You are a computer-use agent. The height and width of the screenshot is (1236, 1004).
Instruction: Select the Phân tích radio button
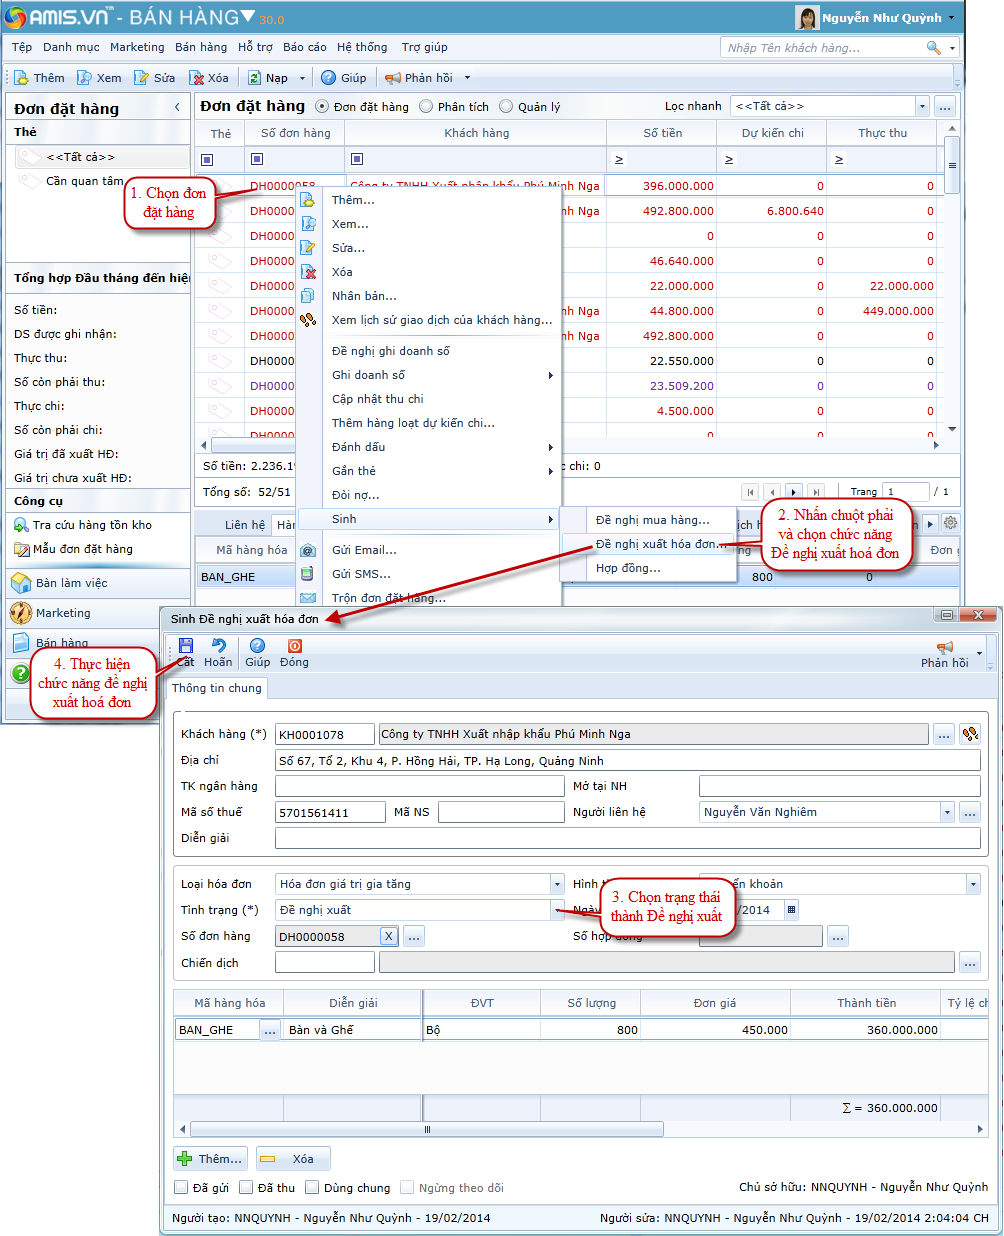pyautogui.click(x=427, y=107)
